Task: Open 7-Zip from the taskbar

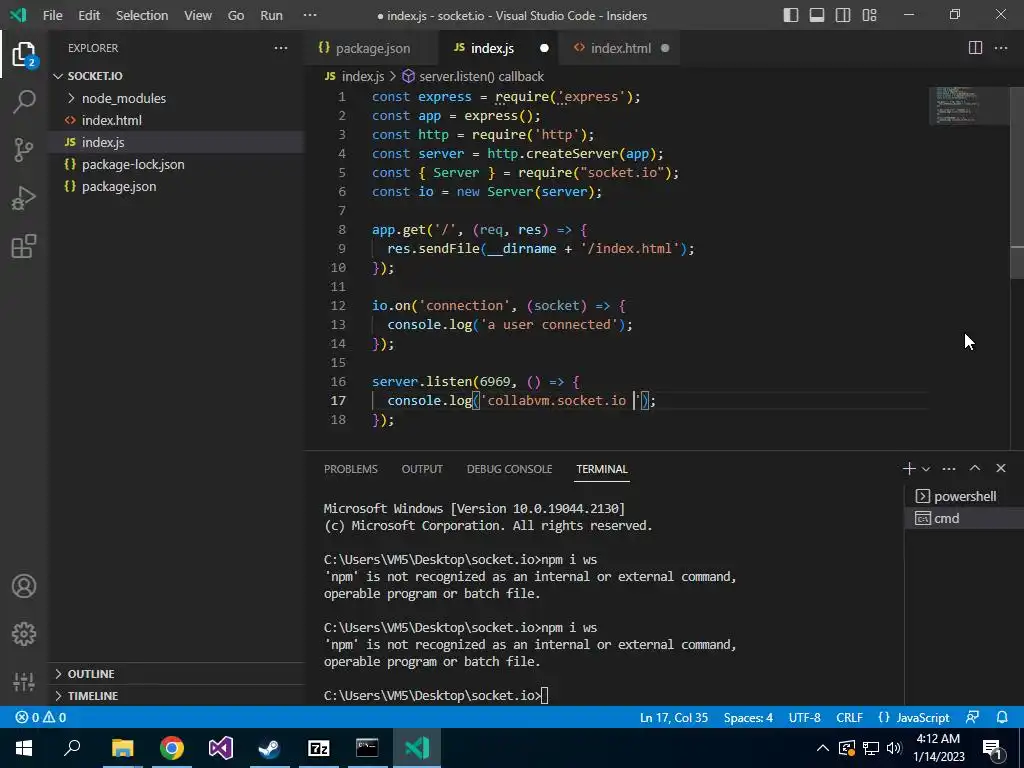Action: coord(318,748)
